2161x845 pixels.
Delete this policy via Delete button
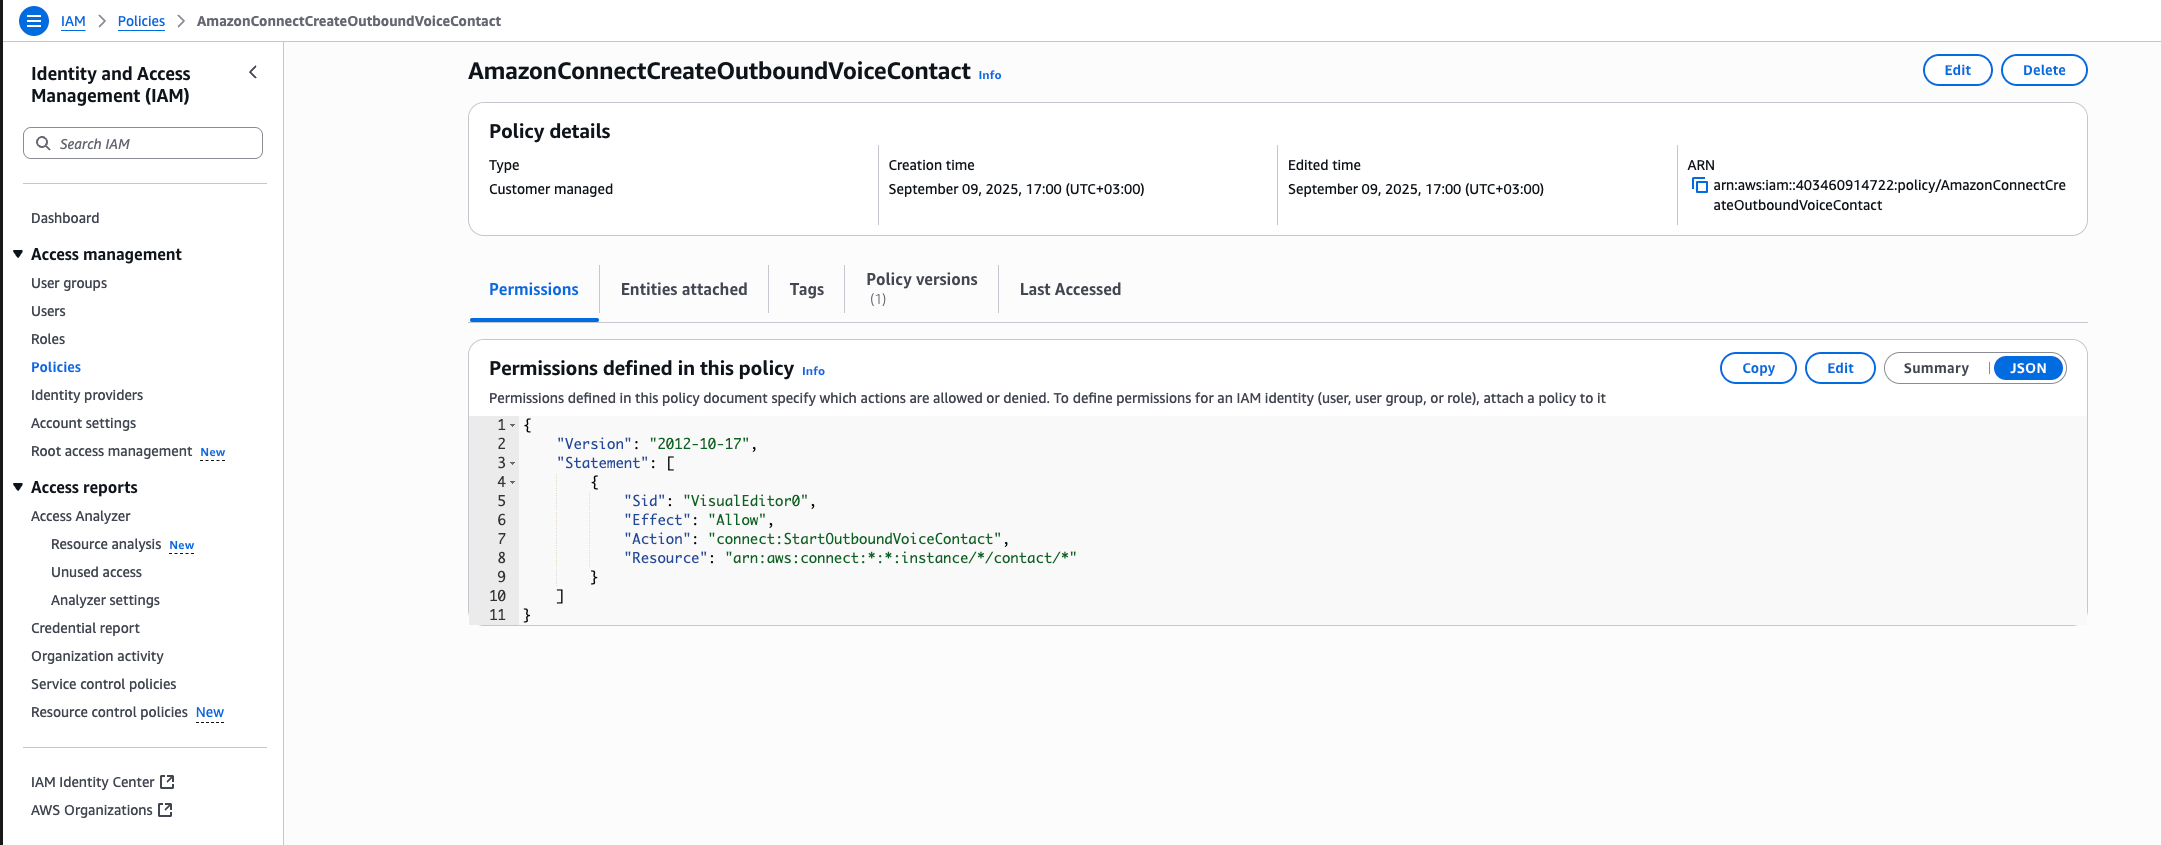tap(2044, 70)
